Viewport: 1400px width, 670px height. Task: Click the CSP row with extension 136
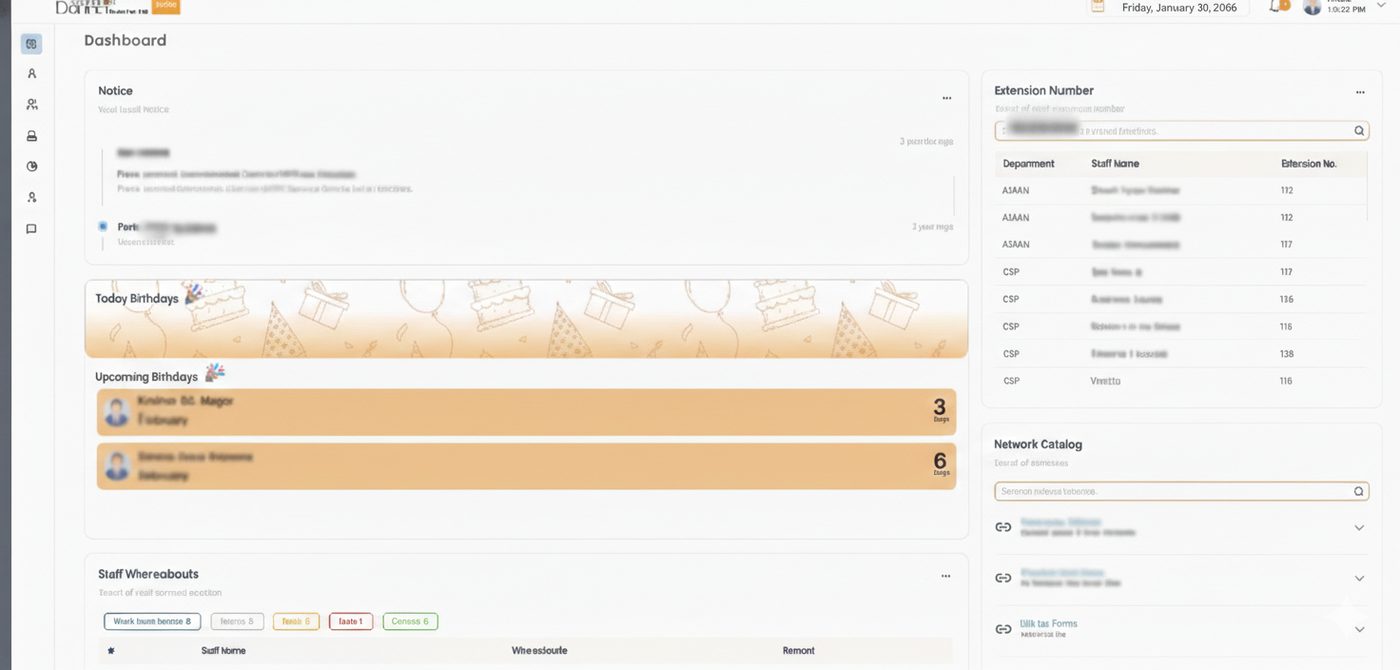1181,299
